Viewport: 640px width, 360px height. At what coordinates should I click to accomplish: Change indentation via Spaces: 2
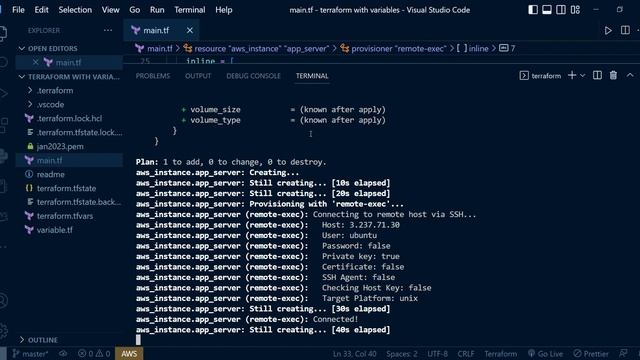pyautogui.click(x=402, y=354)
